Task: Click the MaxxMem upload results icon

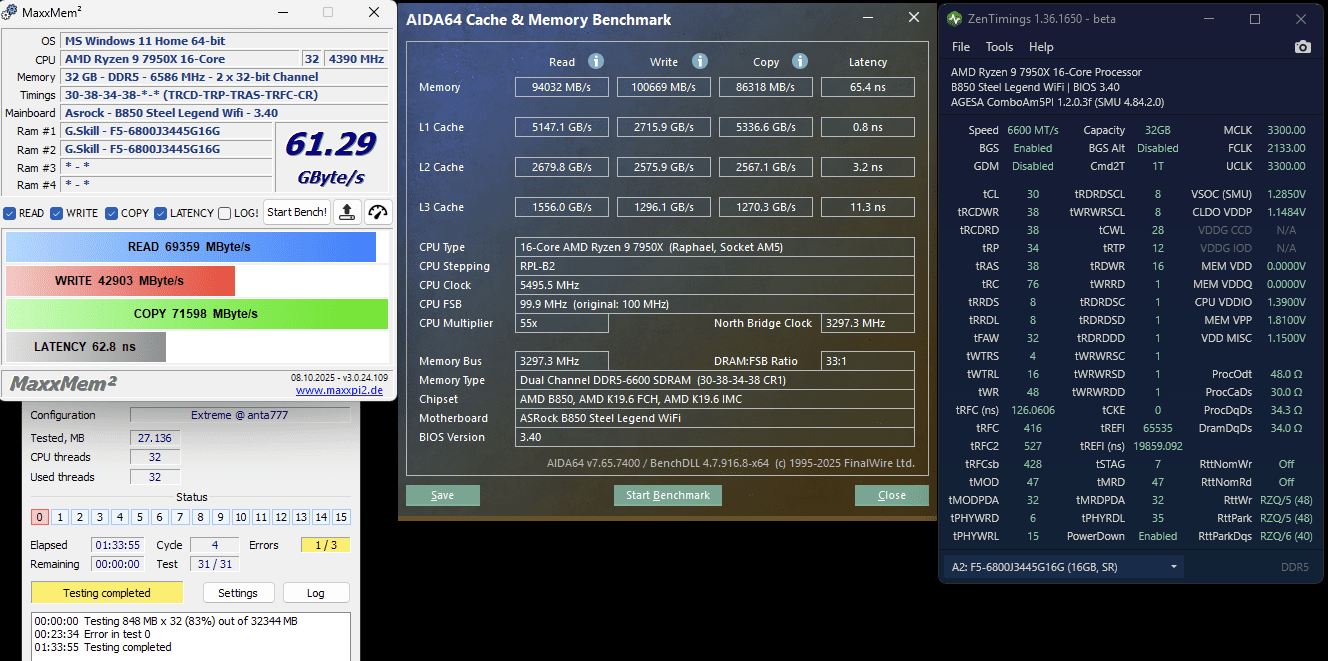Action: point(346,212)
